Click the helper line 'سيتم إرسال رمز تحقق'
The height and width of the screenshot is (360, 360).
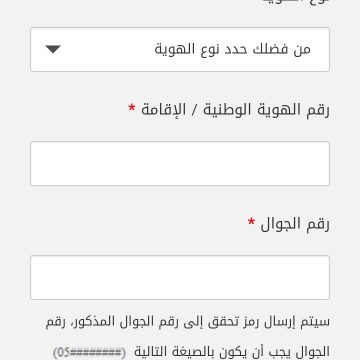click(x=188, y=322)
